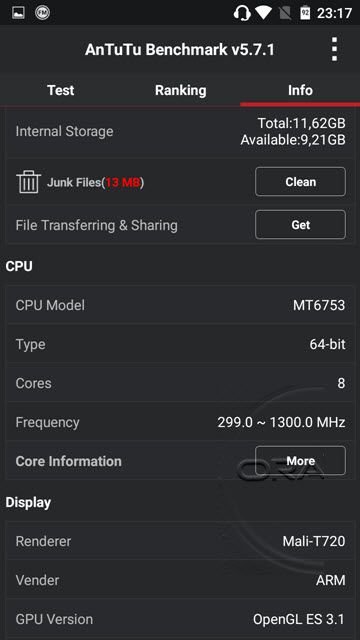Tap the clock showing 23:17
Image resolution: width=360 pixels, height=640 pixels.
tap(334, 13)
